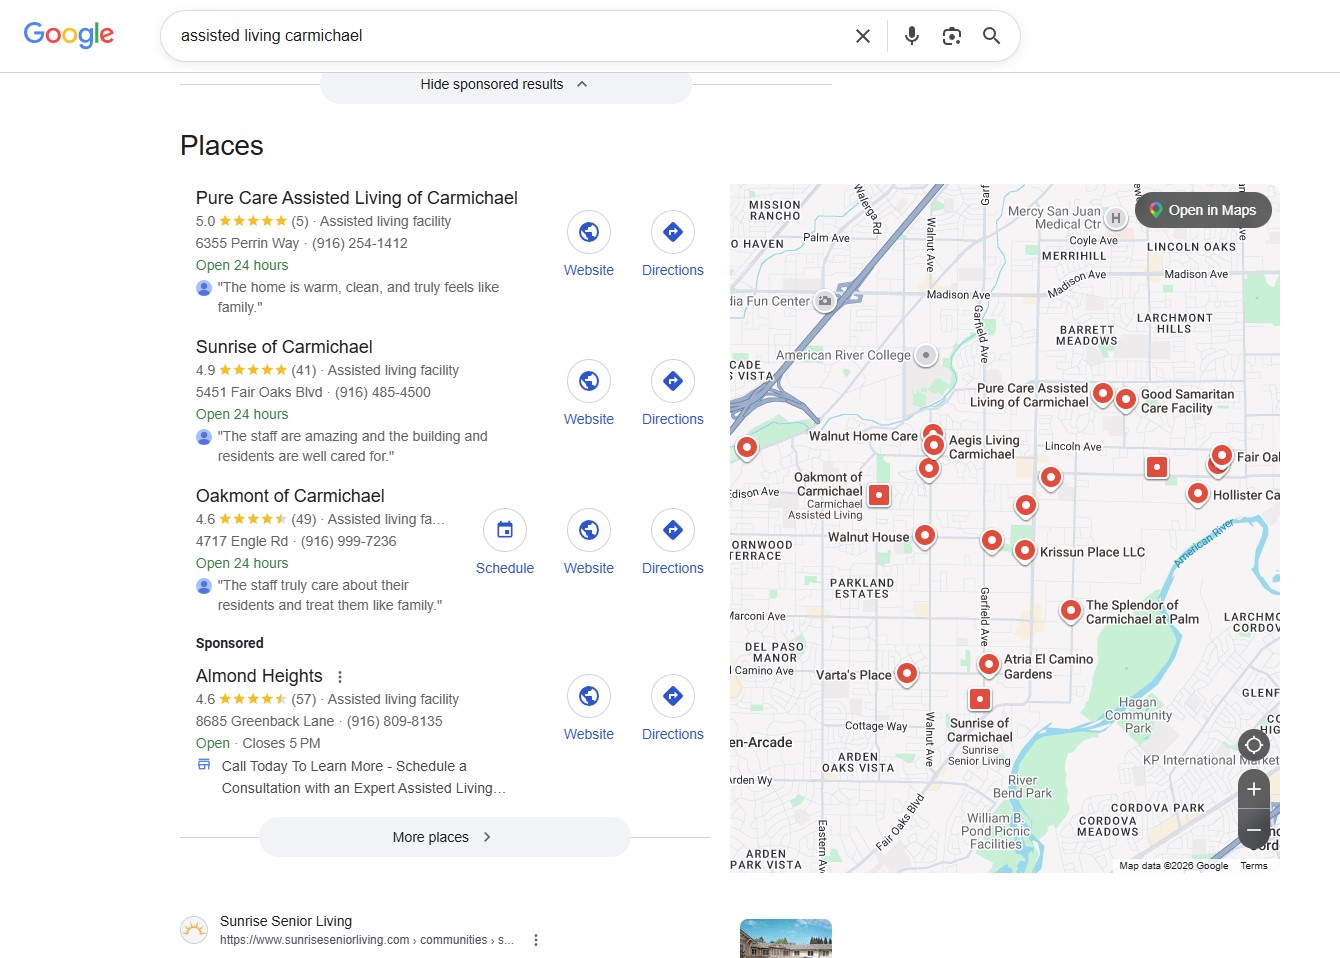Click Sunrise address 5451 Fair Oaks Blvd
The image size is (1340, 958).
(x=259, y=392)
